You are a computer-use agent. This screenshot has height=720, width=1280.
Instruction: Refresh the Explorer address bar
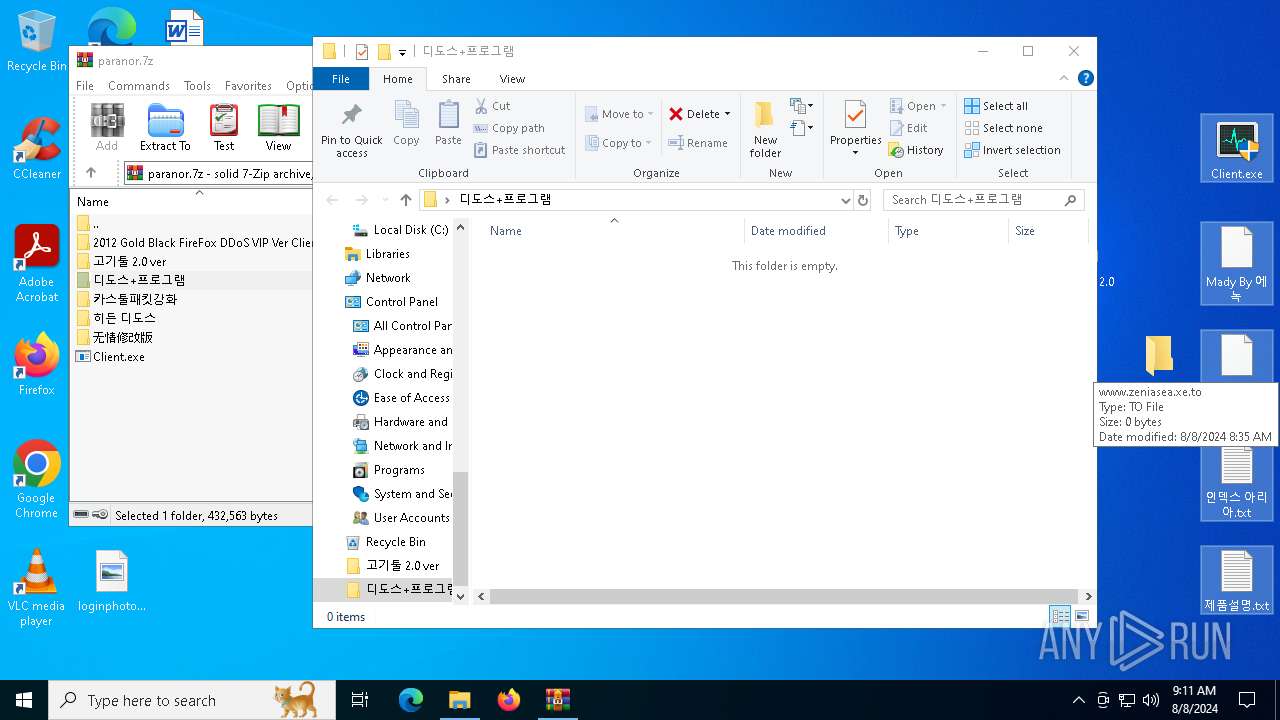863,200
